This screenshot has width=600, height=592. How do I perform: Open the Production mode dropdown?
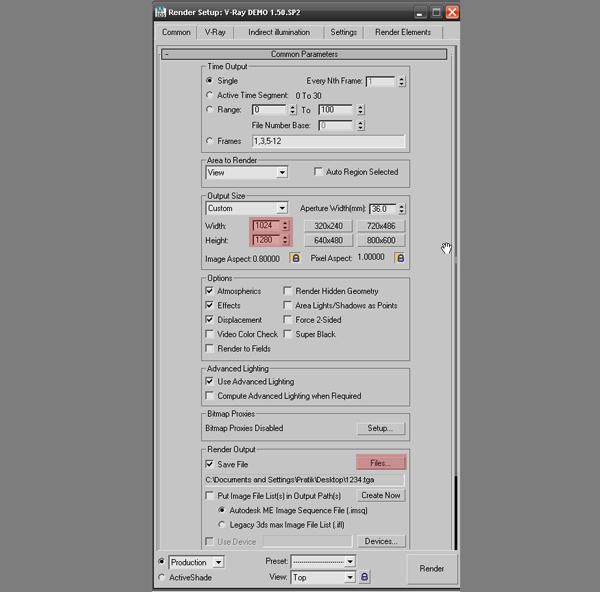(218, 562)
